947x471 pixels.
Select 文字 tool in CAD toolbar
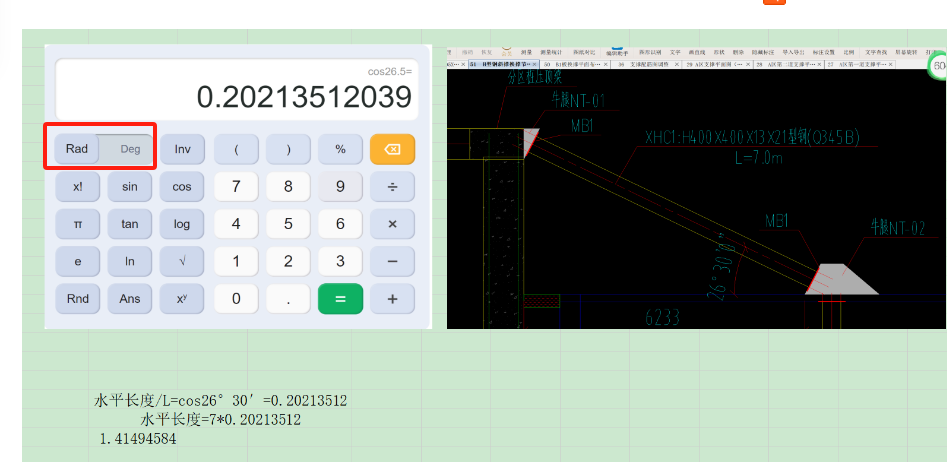click(675, 53)
